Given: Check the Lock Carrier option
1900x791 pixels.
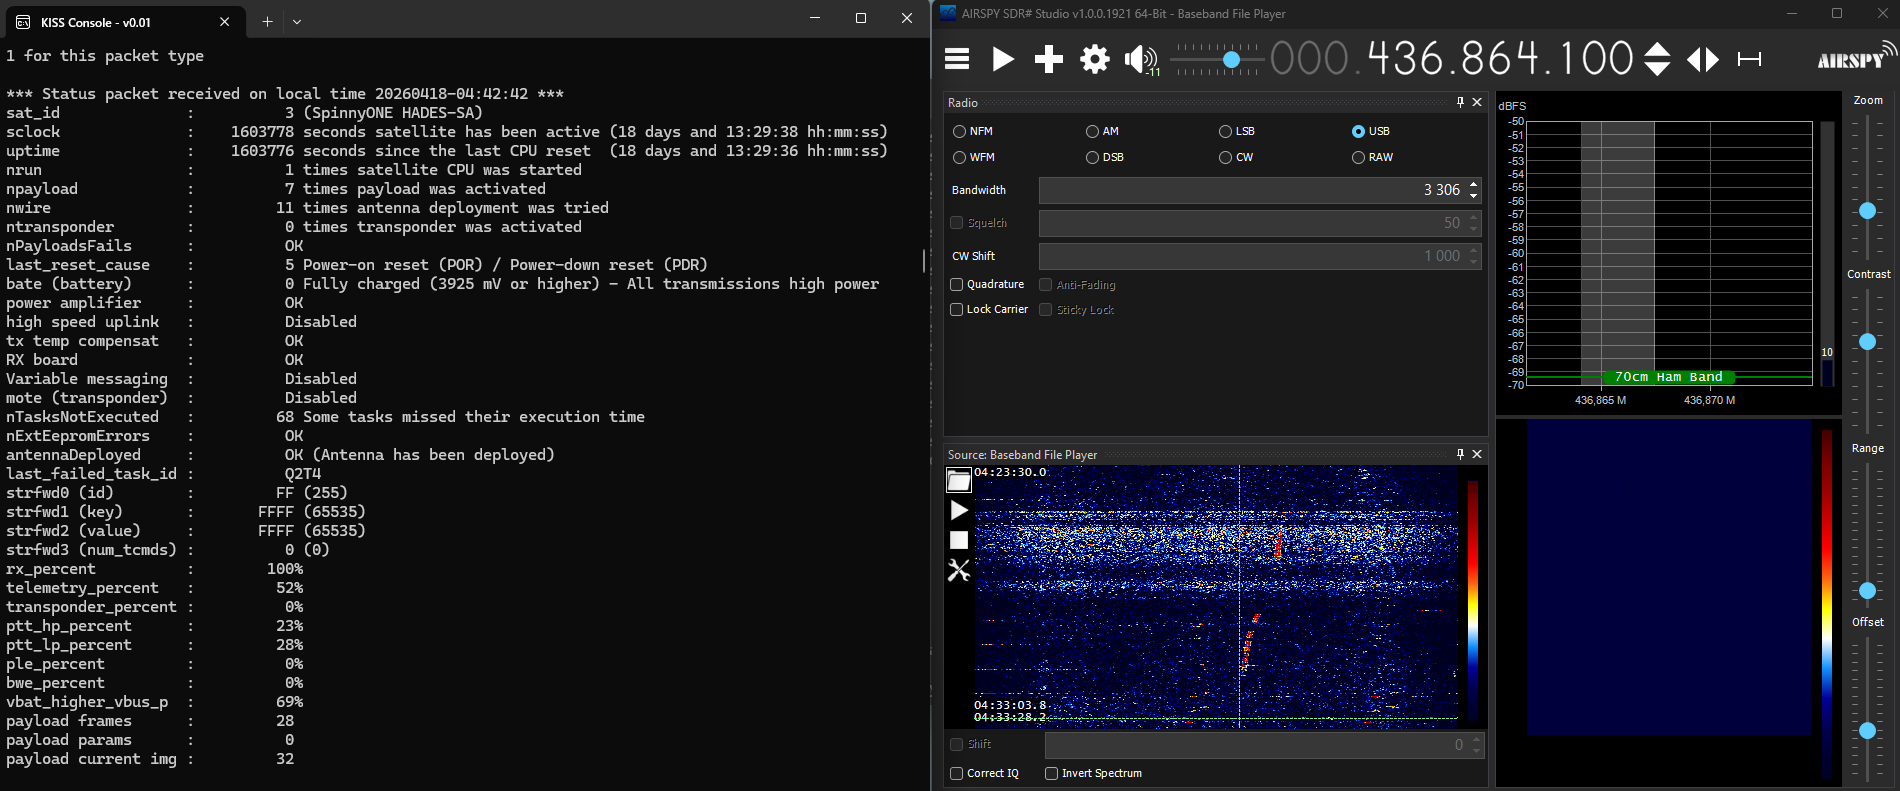Looking at the screenshot, I should (957, 310).
